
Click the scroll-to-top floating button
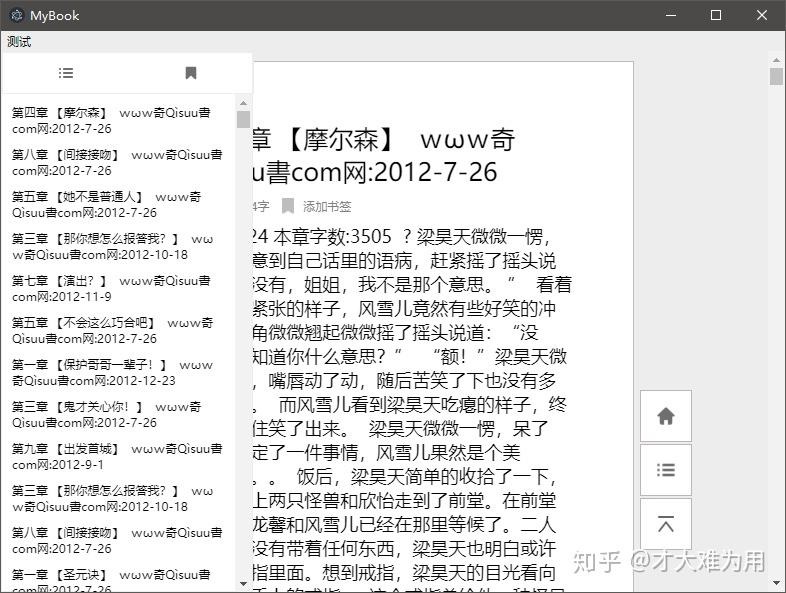pyautogui.click(x=666, y=524)
